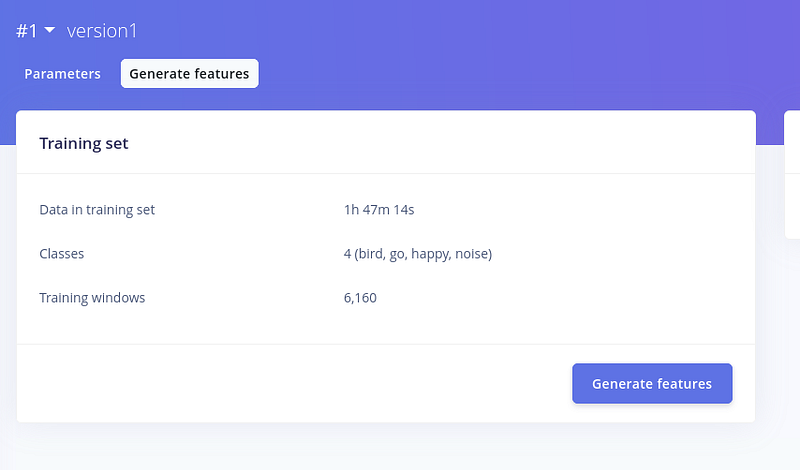Screen dimensions: 800x470
Task: Click the word bird in classes list
Action: click(x=370, y=254)
